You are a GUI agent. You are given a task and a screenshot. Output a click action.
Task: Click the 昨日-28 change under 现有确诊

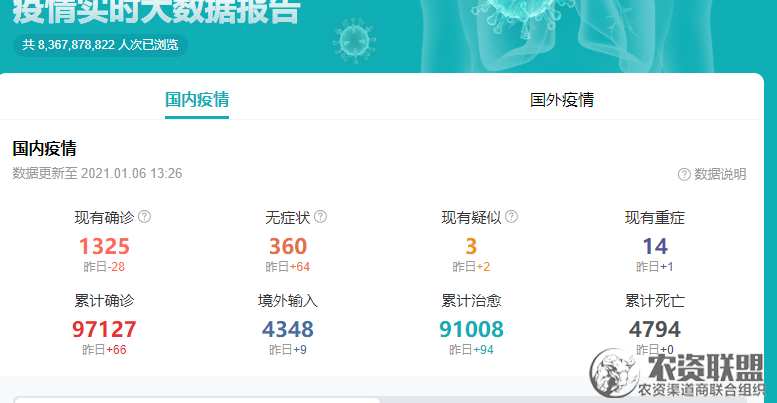(x=104, y=267)
